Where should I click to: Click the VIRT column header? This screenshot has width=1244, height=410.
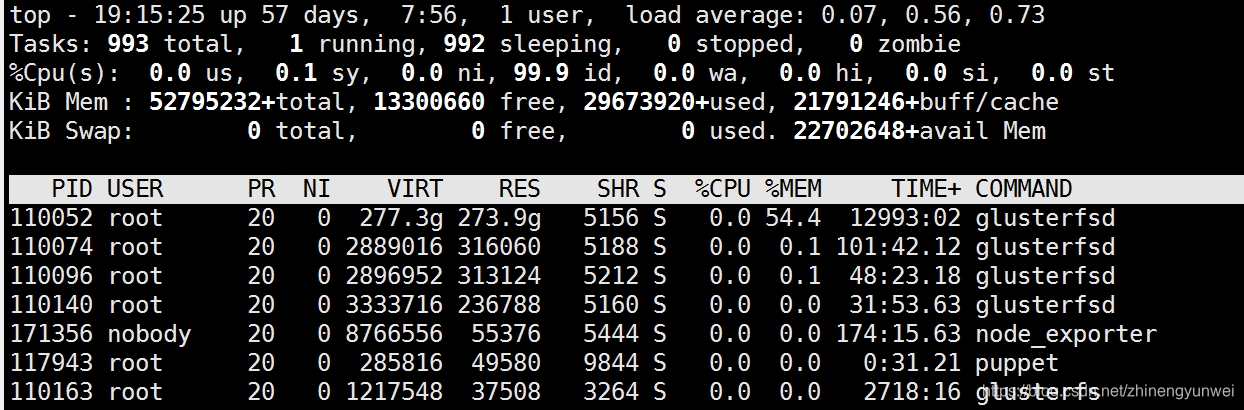[x=415, y=189]
